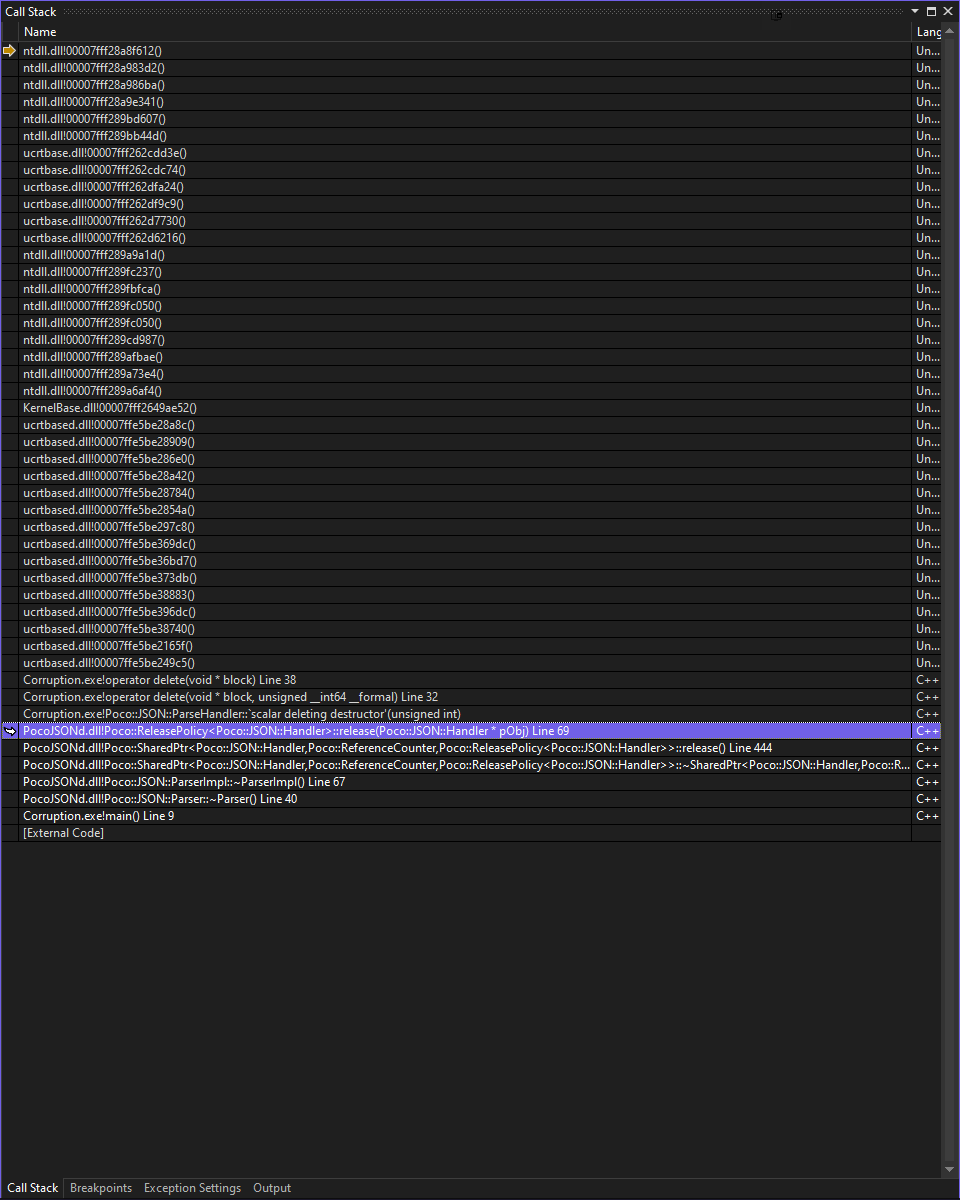
Task: Click the green arrow beside the ReleasePolicy frame
Action: (9, 731)
